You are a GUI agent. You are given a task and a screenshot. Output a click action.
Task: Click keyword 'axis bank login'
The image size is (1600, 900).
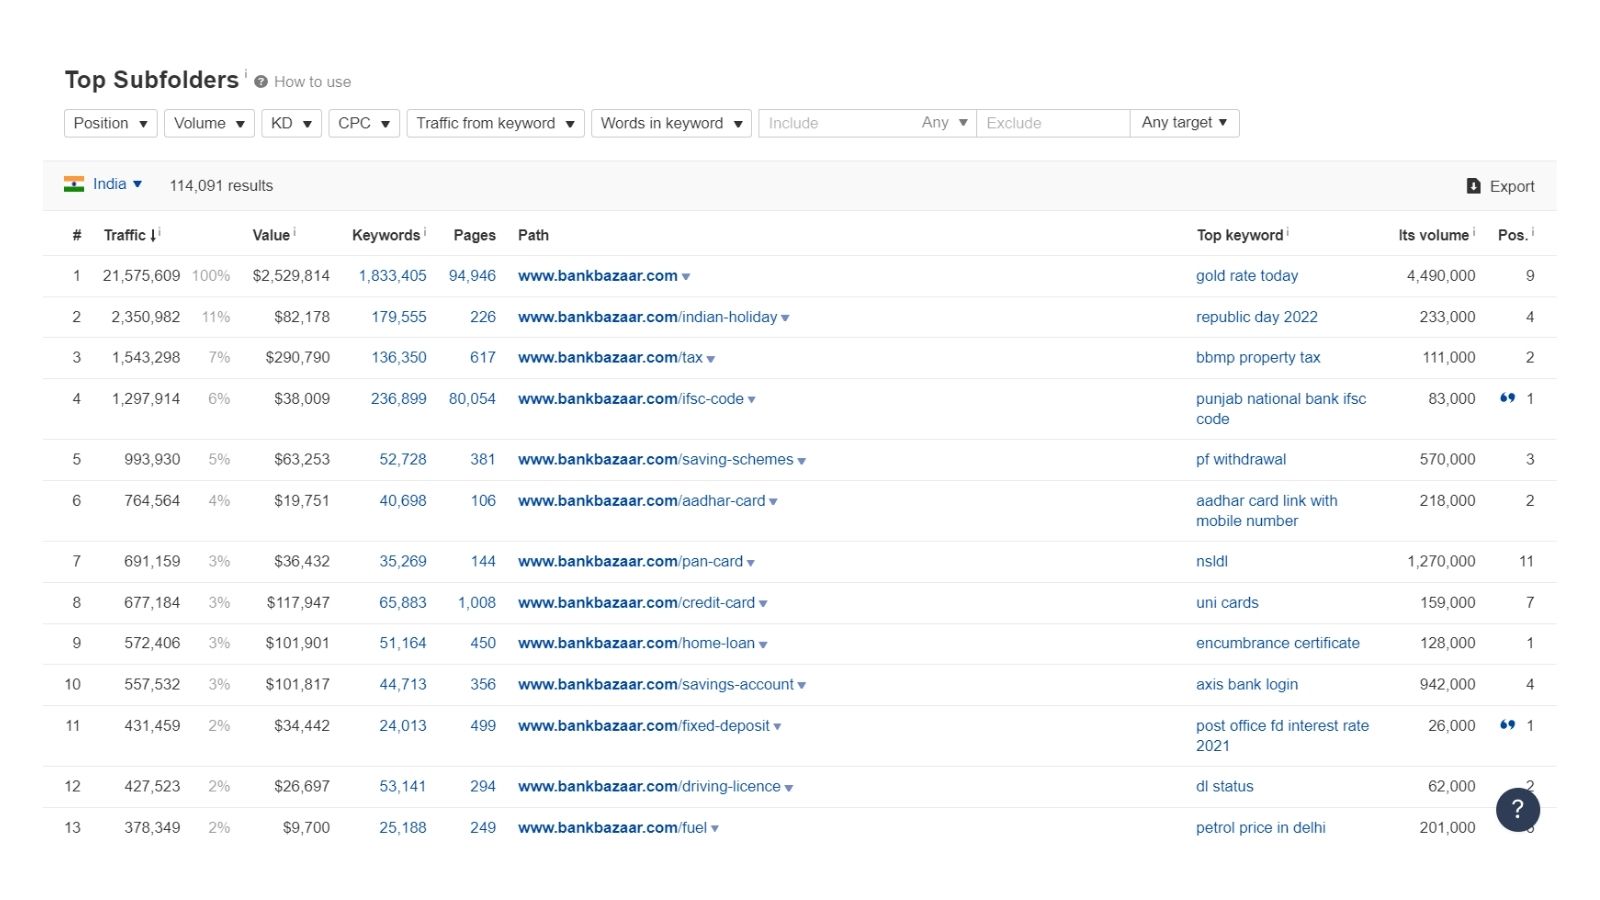[x=1247, y=684]
